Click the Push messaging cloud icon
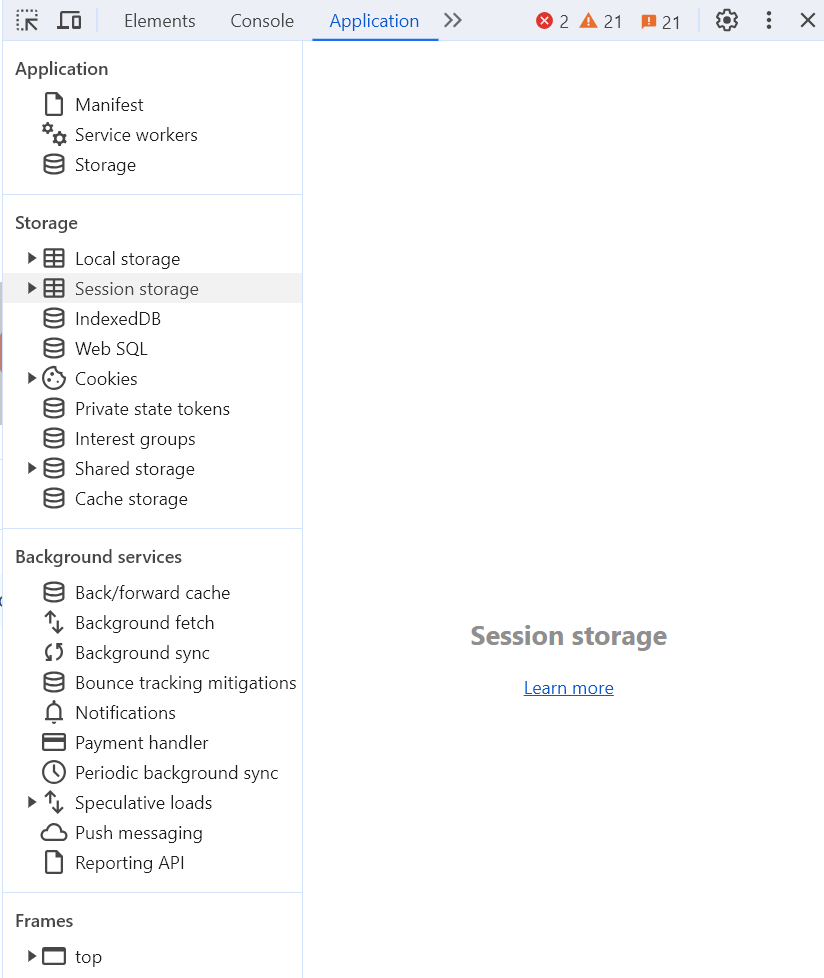This screenshot has width=824, height=978. point(54,833)
